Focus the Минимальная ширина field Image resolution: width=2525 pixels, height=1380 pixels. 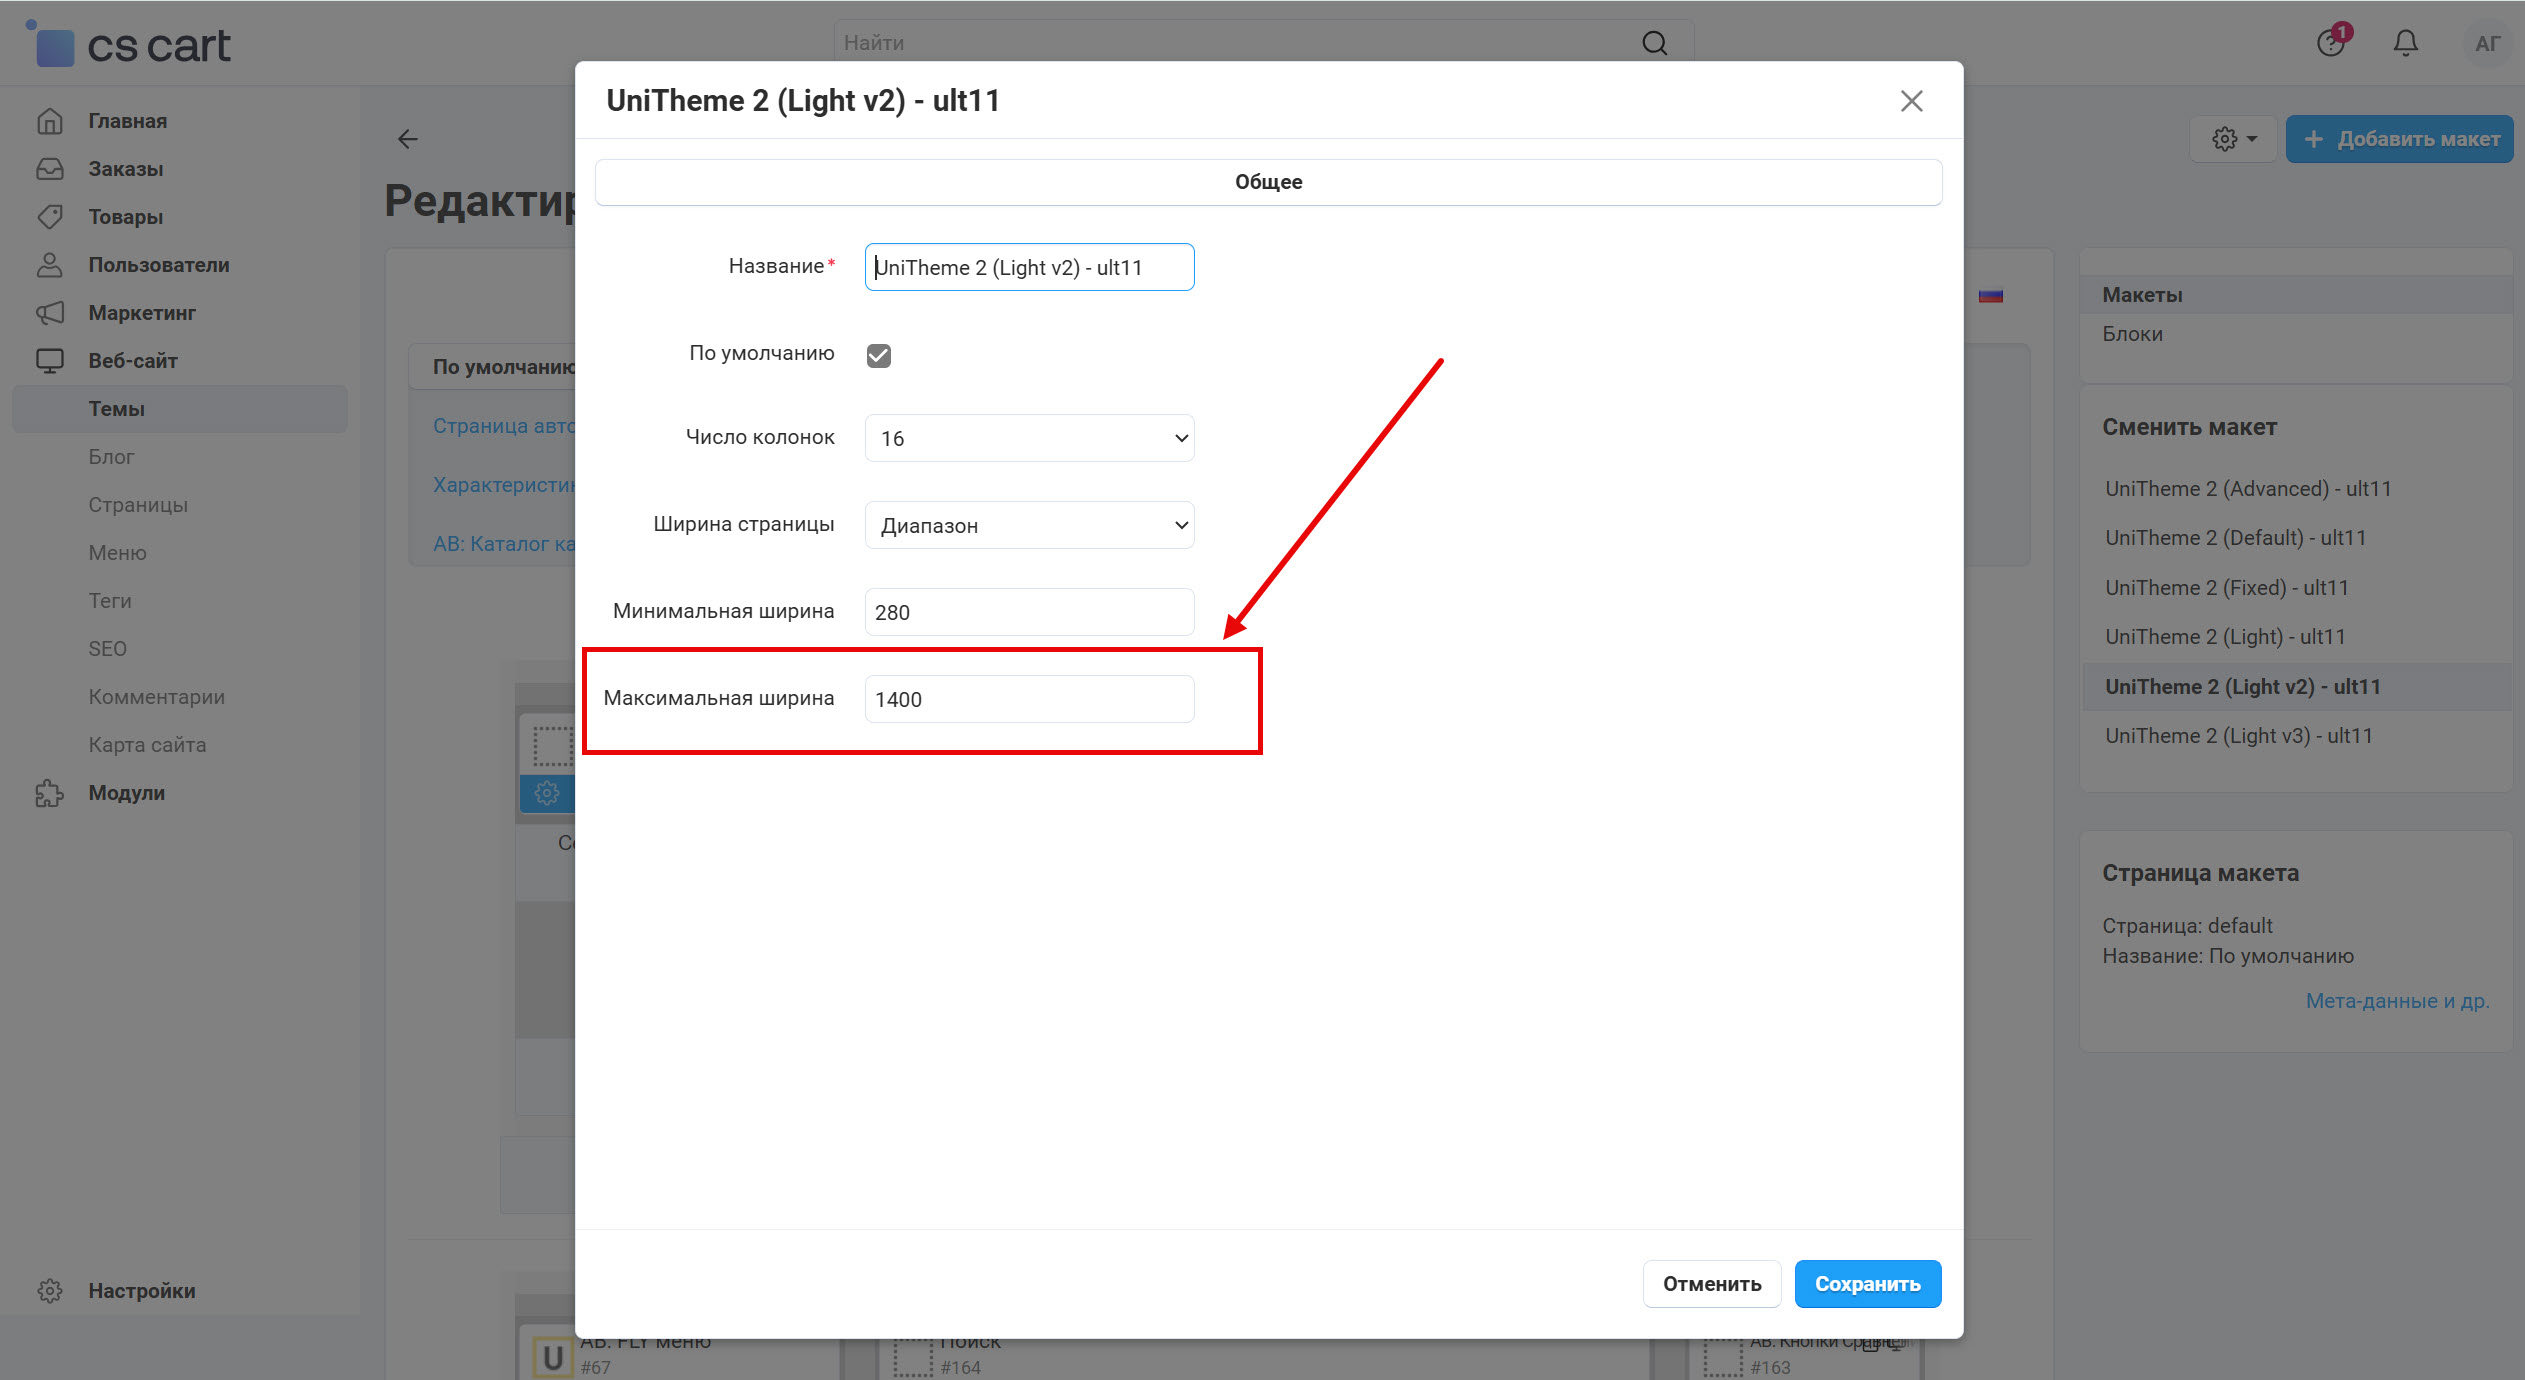[x=1029, y=612]
